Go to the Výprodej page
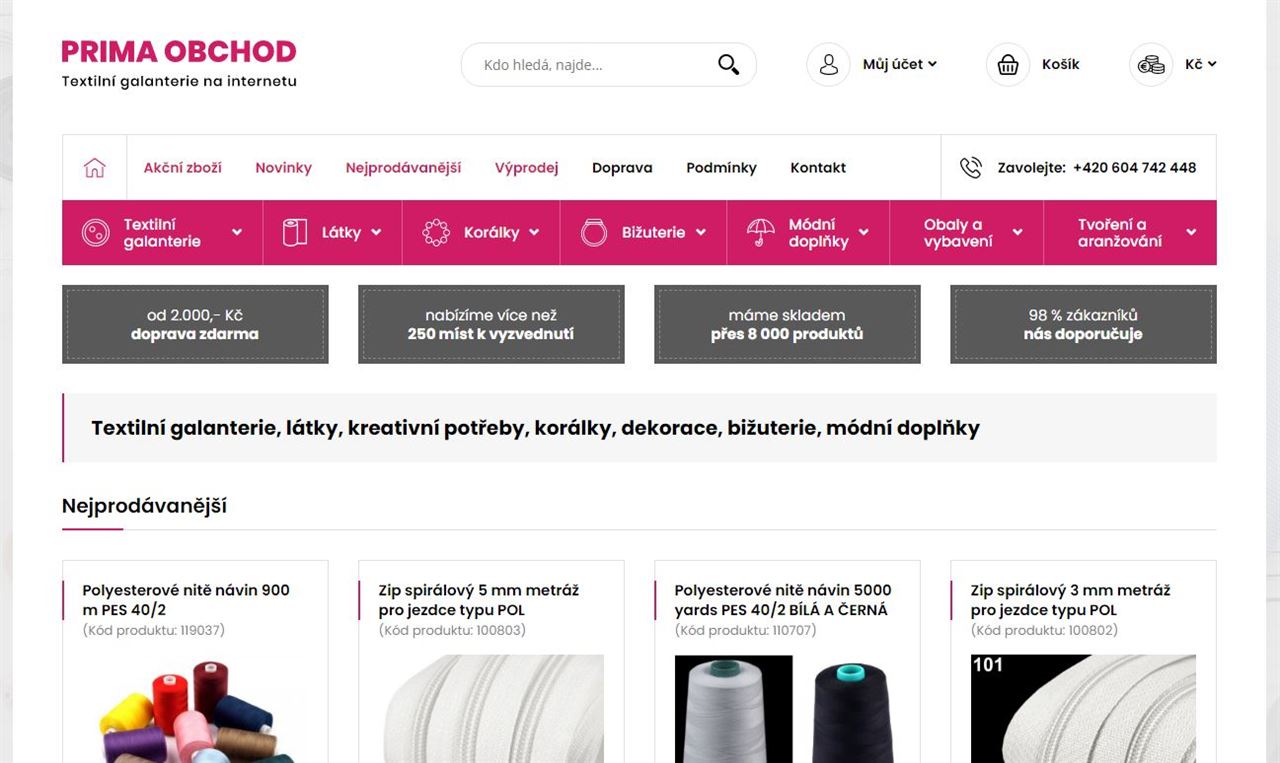This screenshot has width=1280, height=763. coord(526,168)
